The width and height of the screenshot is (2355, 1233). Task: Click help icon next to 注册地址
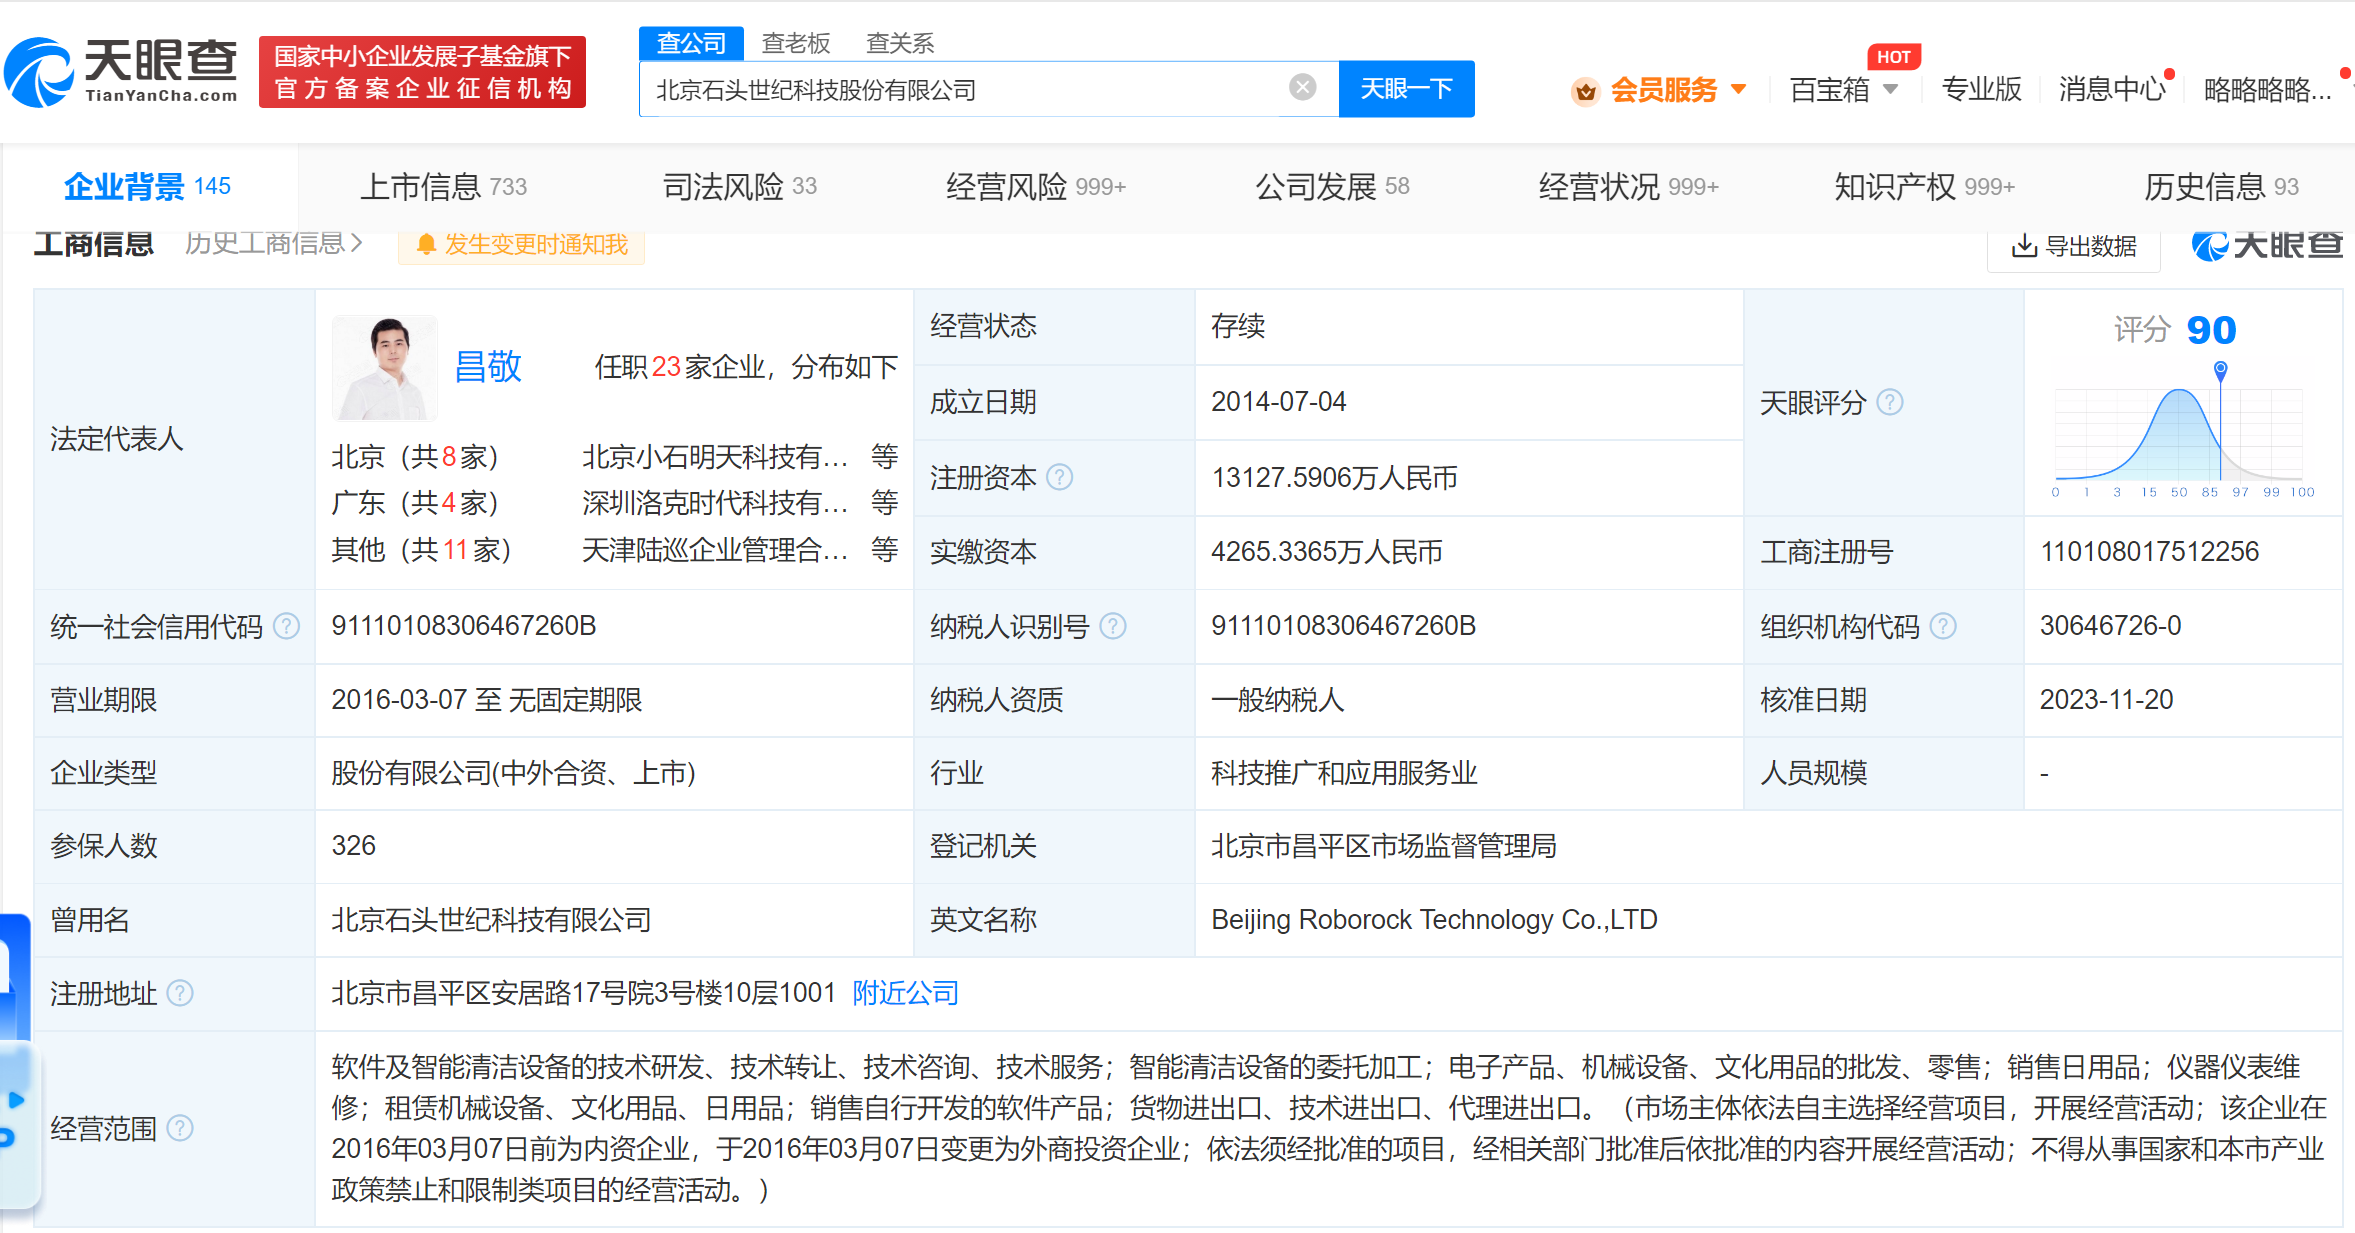tap(180, 993)
